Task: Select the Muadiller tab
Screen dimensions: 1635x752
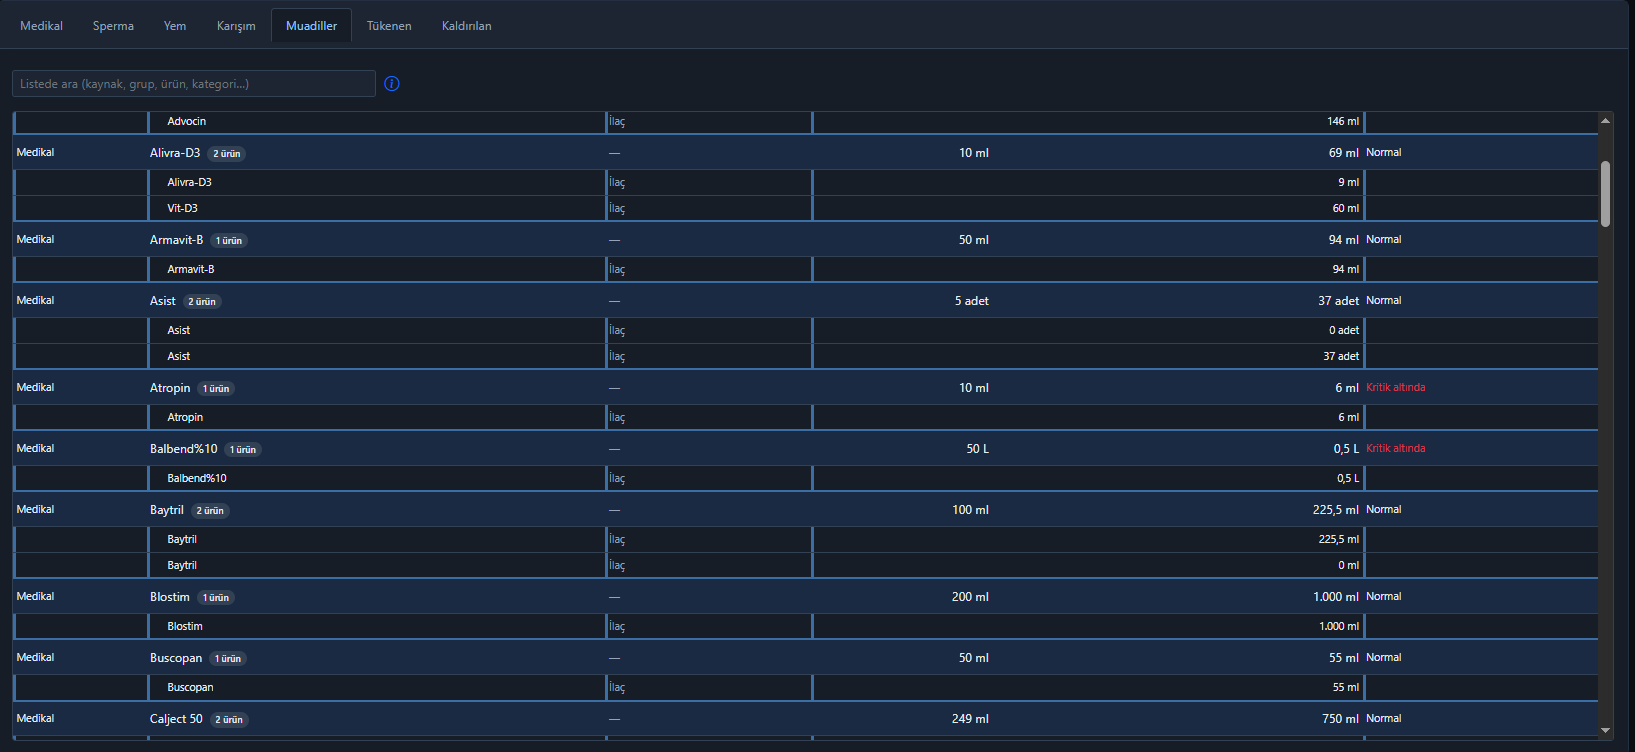Action: (311, 26)
